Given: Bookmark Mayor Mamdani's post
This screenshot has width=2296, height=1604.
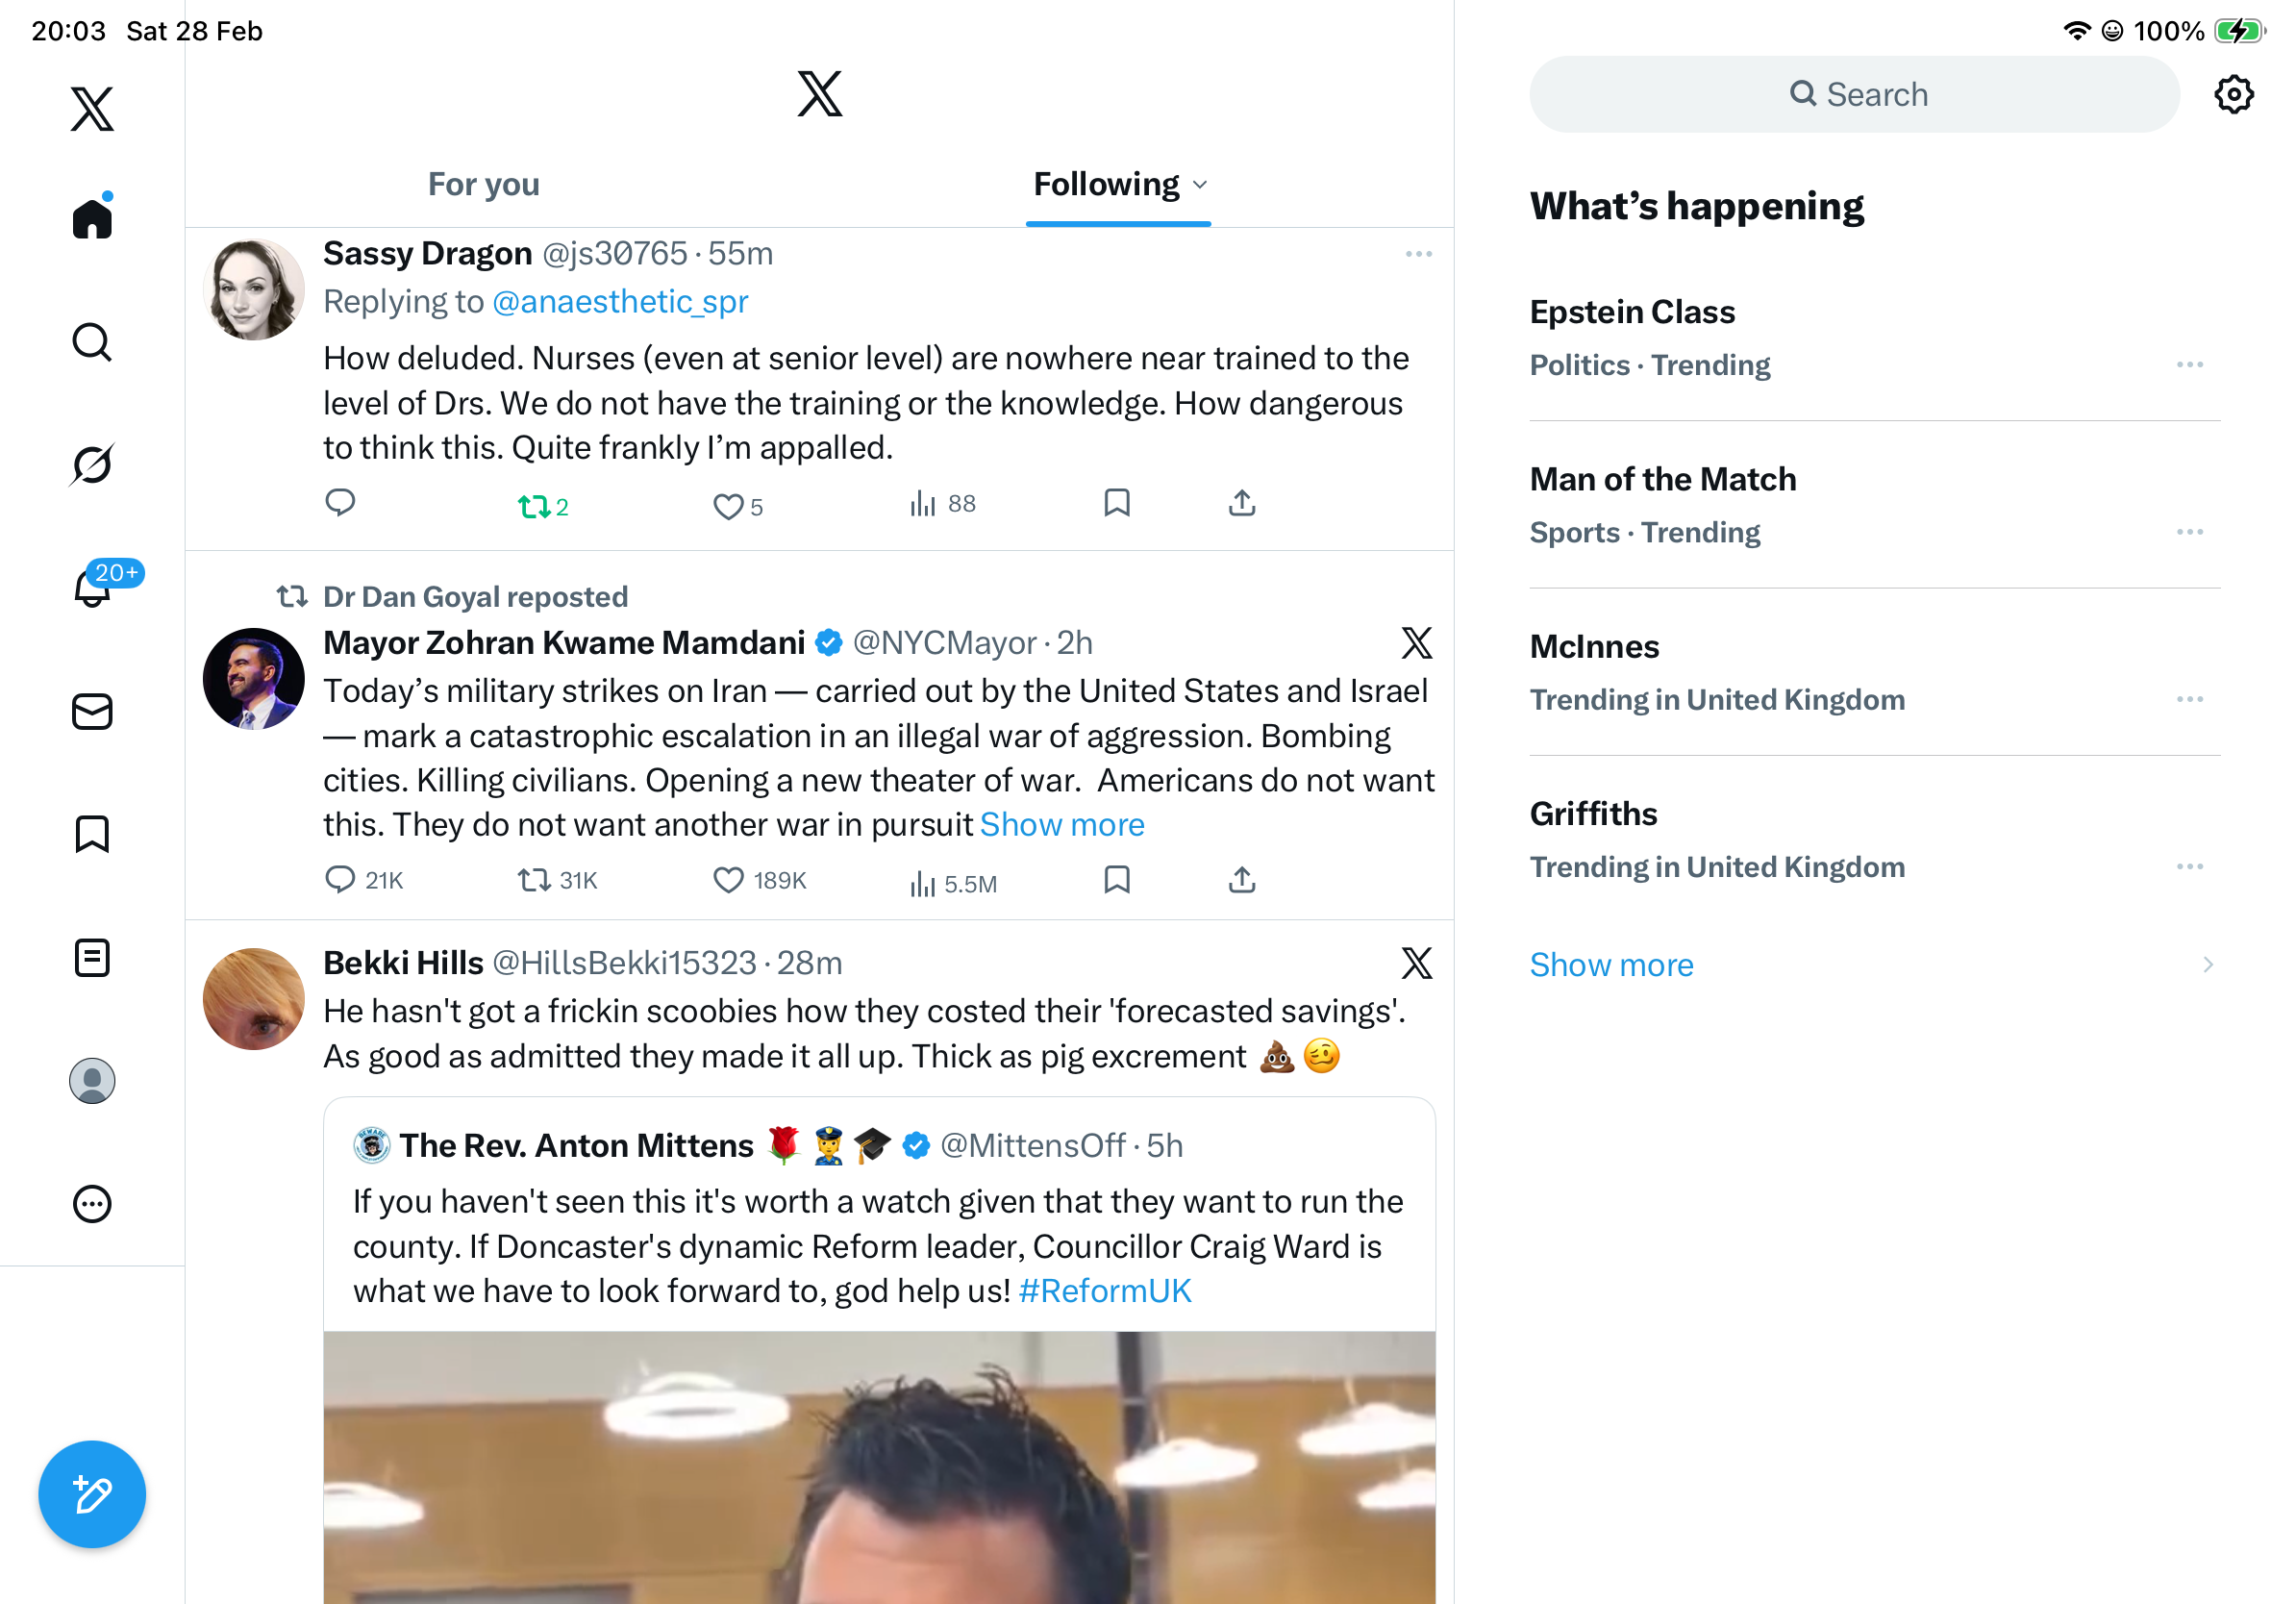Looking at the screenshot, I should coord(1116,880).
